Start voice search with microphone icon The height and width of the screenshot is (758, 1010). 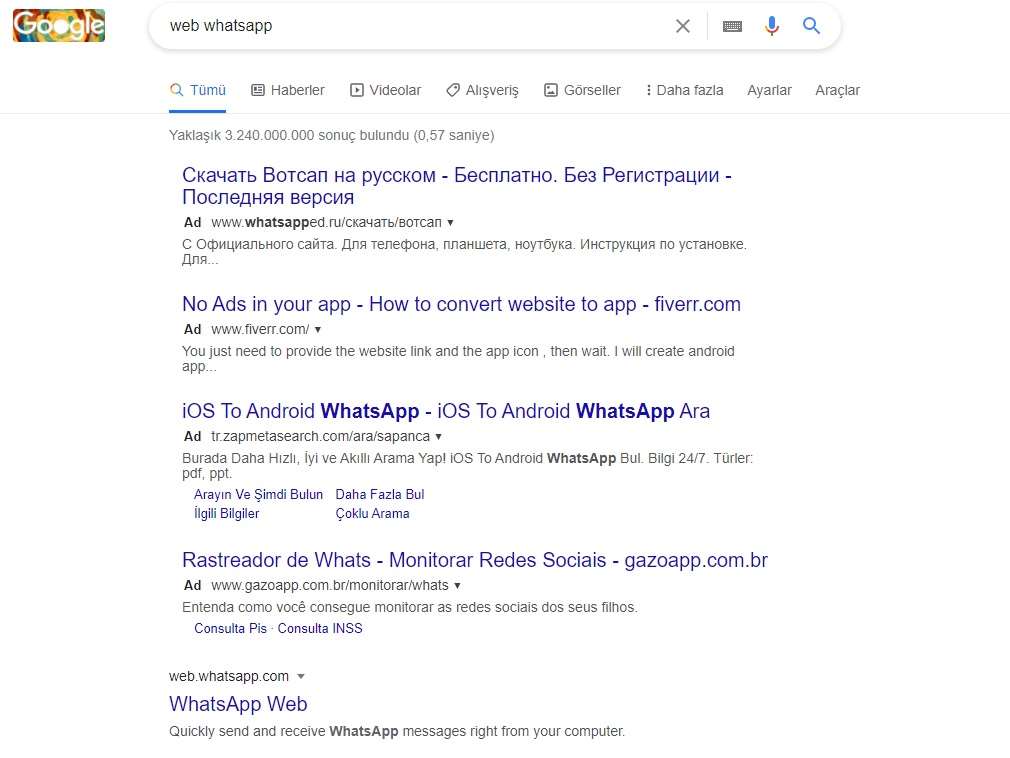click(771, 26)
